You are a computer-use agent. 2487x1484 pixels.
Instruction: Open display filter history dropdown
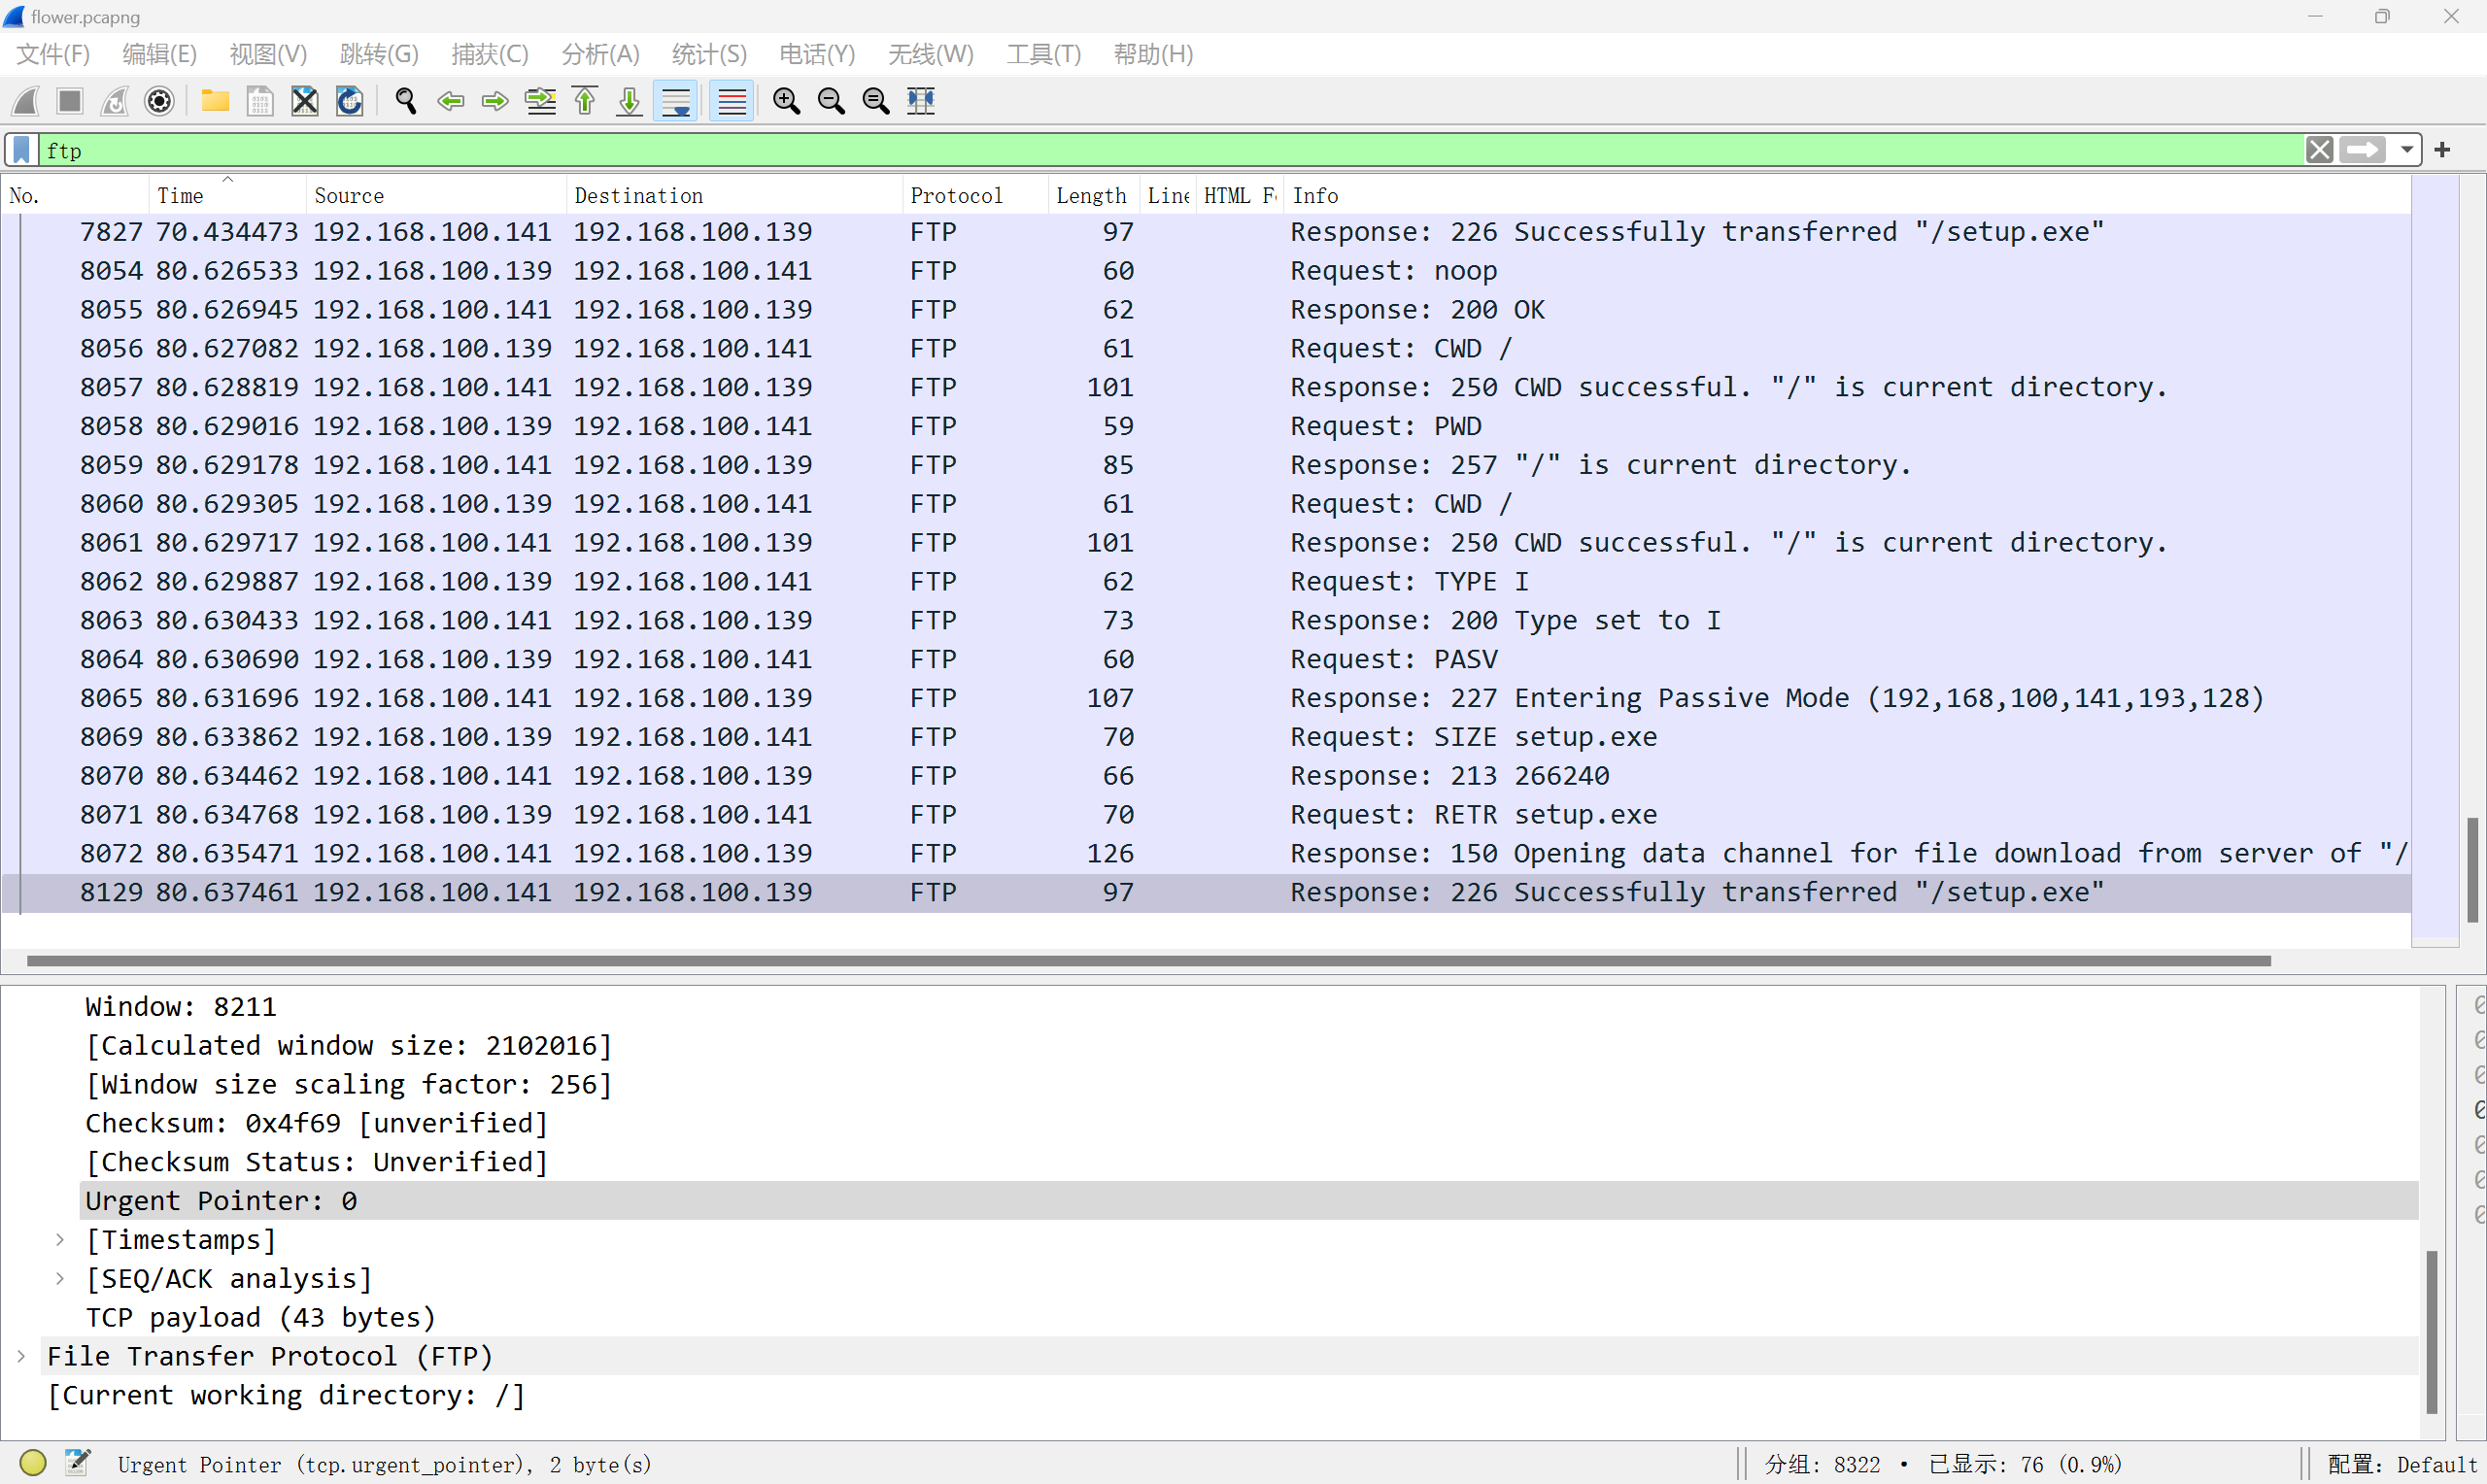tap(2407, 150)
